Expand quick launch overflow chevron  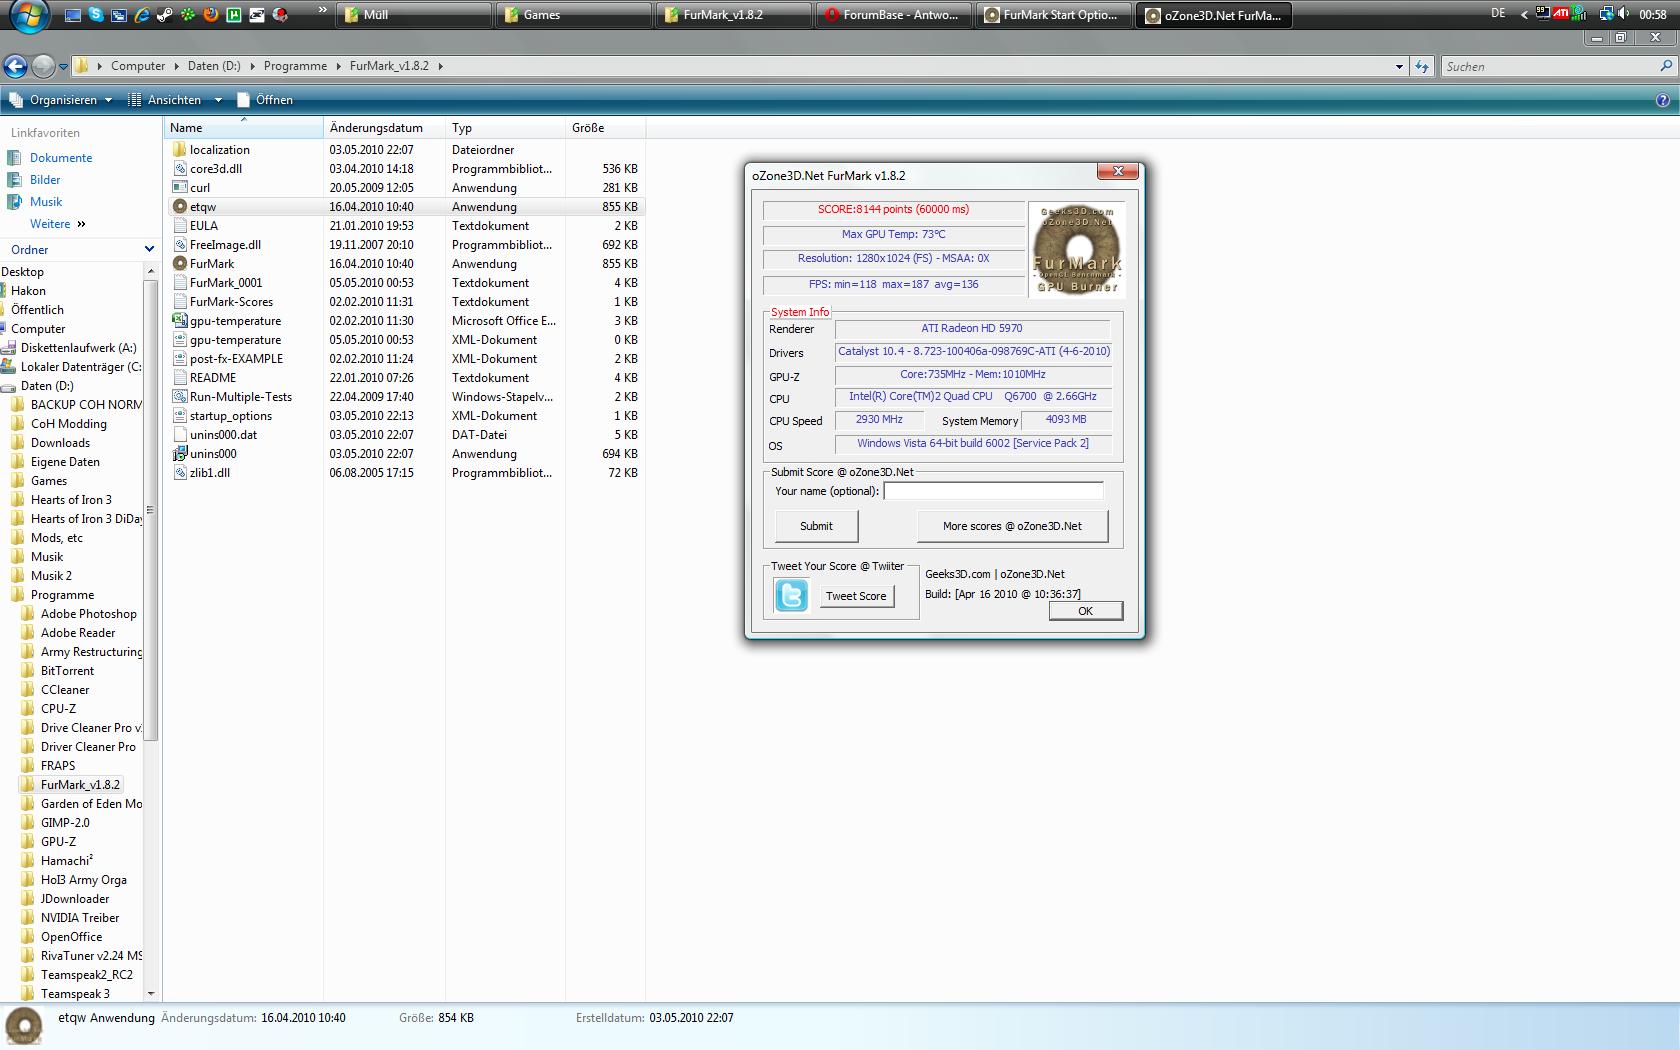pyautogui.click(x=322, y=10)
